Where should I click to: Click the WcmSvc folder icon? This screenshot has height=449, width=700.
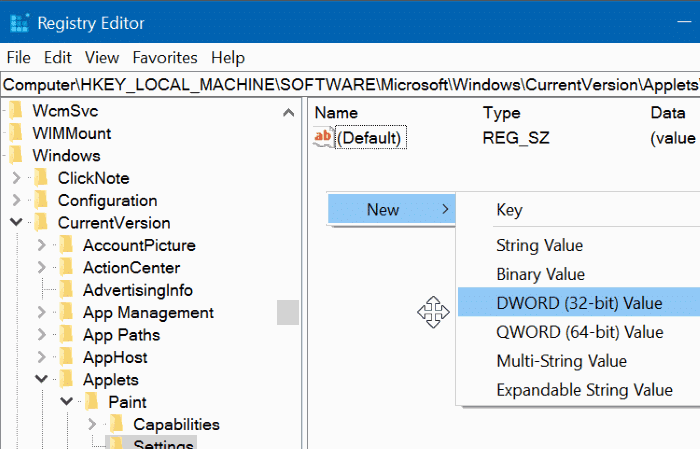[16, 111]
